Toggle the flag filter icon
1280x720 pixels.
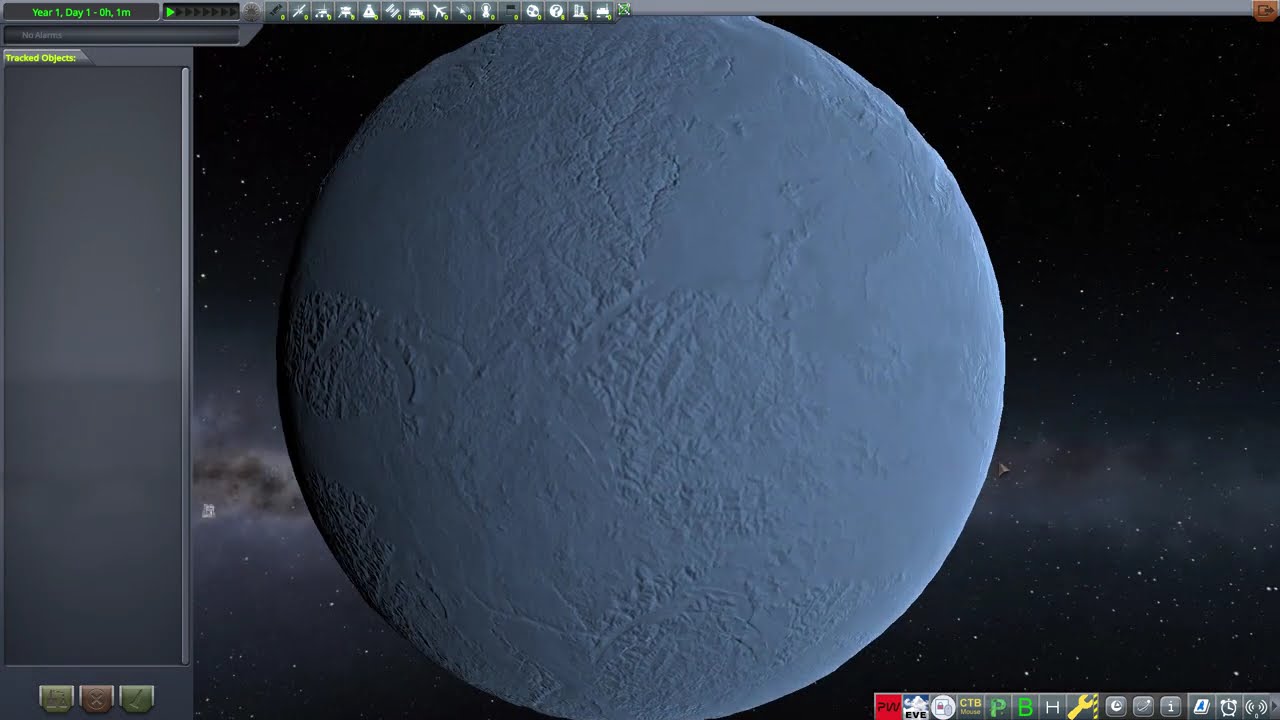tap(510, 12)
